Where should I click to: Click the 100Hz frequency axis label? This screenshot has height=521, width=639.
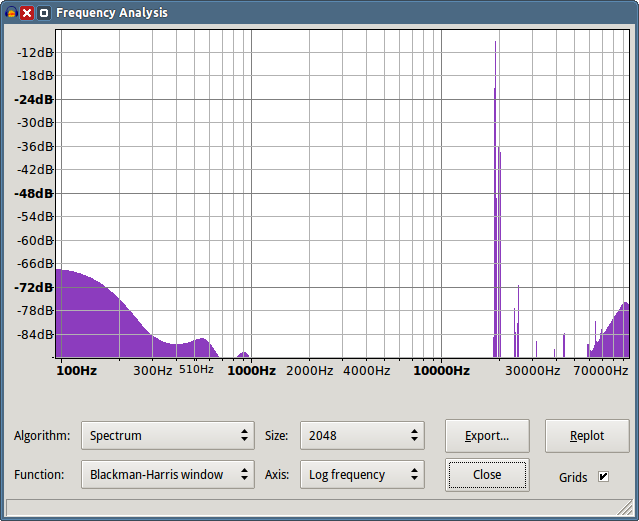click(x=77, y=371)
